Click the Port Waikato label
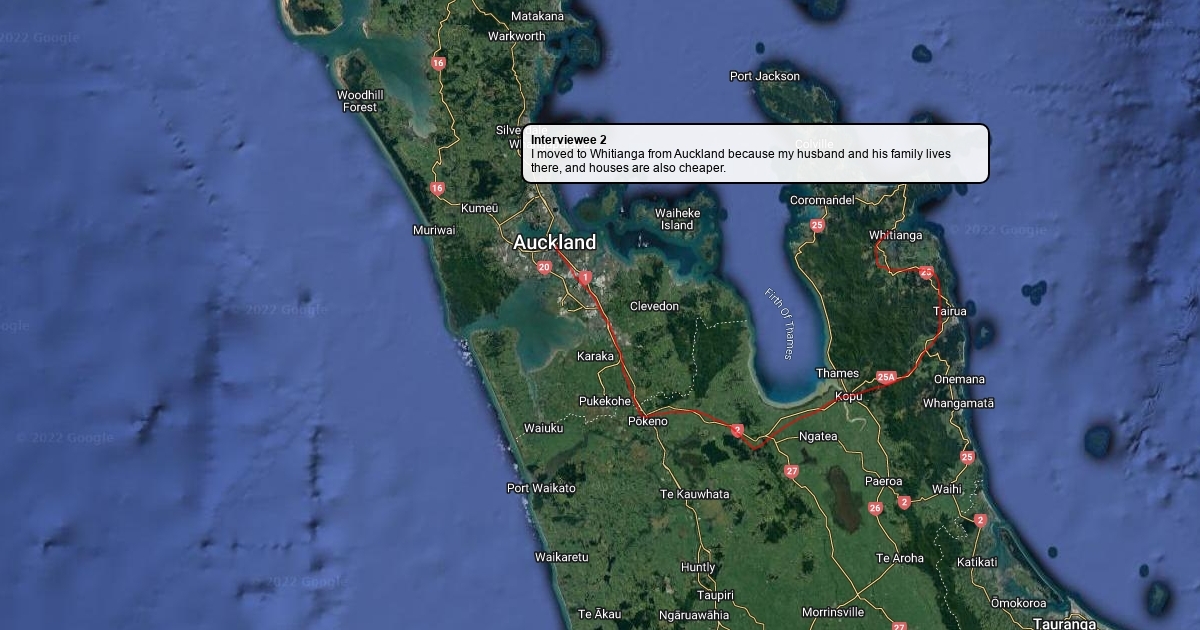 (x=541, y=488)
